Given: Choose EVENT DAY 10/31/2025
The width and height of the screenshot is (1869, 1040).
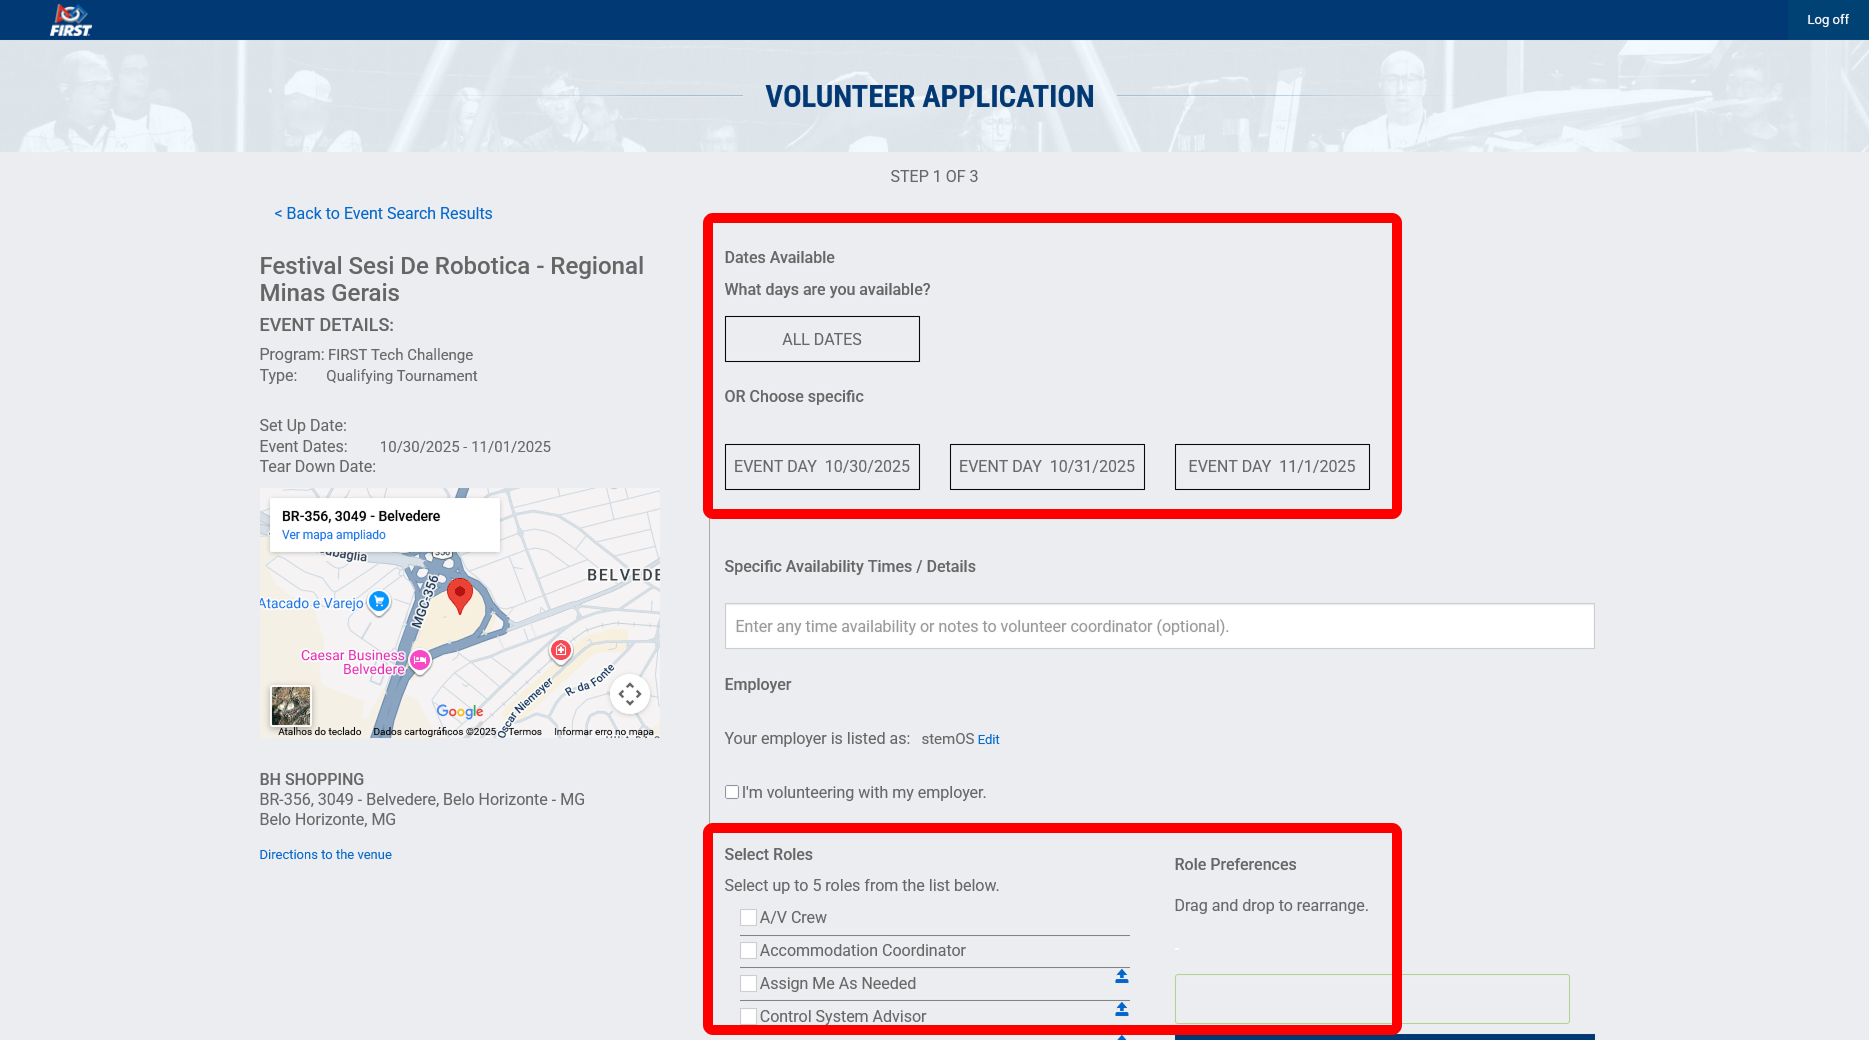Looking at the screenshot, I should [x=1046, y=467].
